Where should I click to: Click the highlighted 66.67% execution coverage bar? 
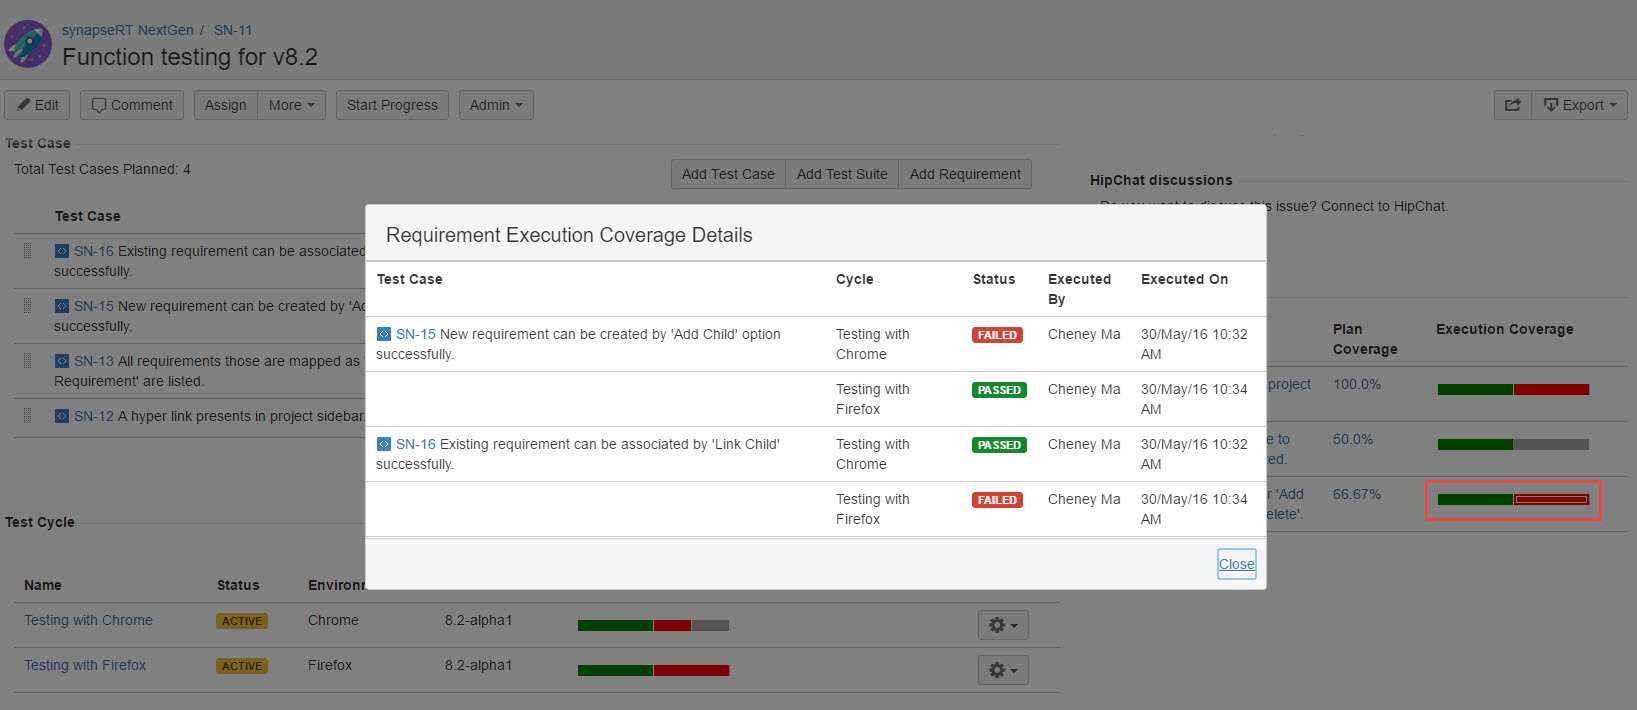(x=1513, y=499)
